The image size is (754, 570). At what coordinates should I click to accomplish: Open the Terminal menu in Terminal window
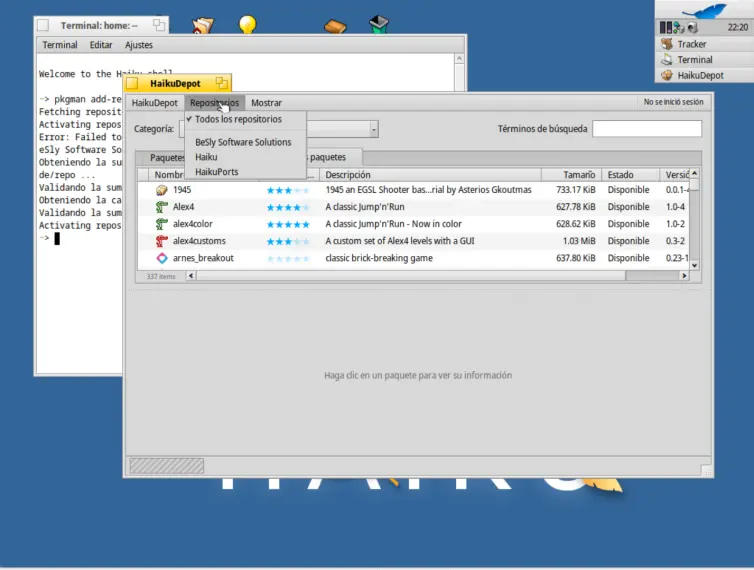point(60,45)
